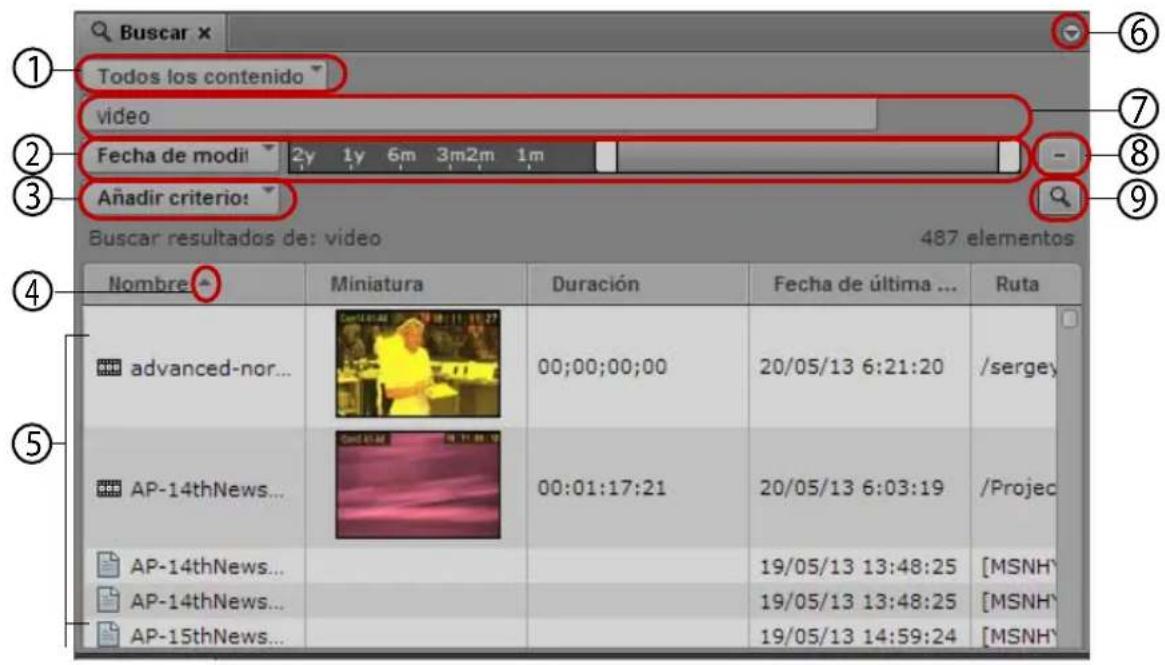Screen dimensions: 1165x665
Task: Click the 1m mark on date slider
Action: [530, 155]
